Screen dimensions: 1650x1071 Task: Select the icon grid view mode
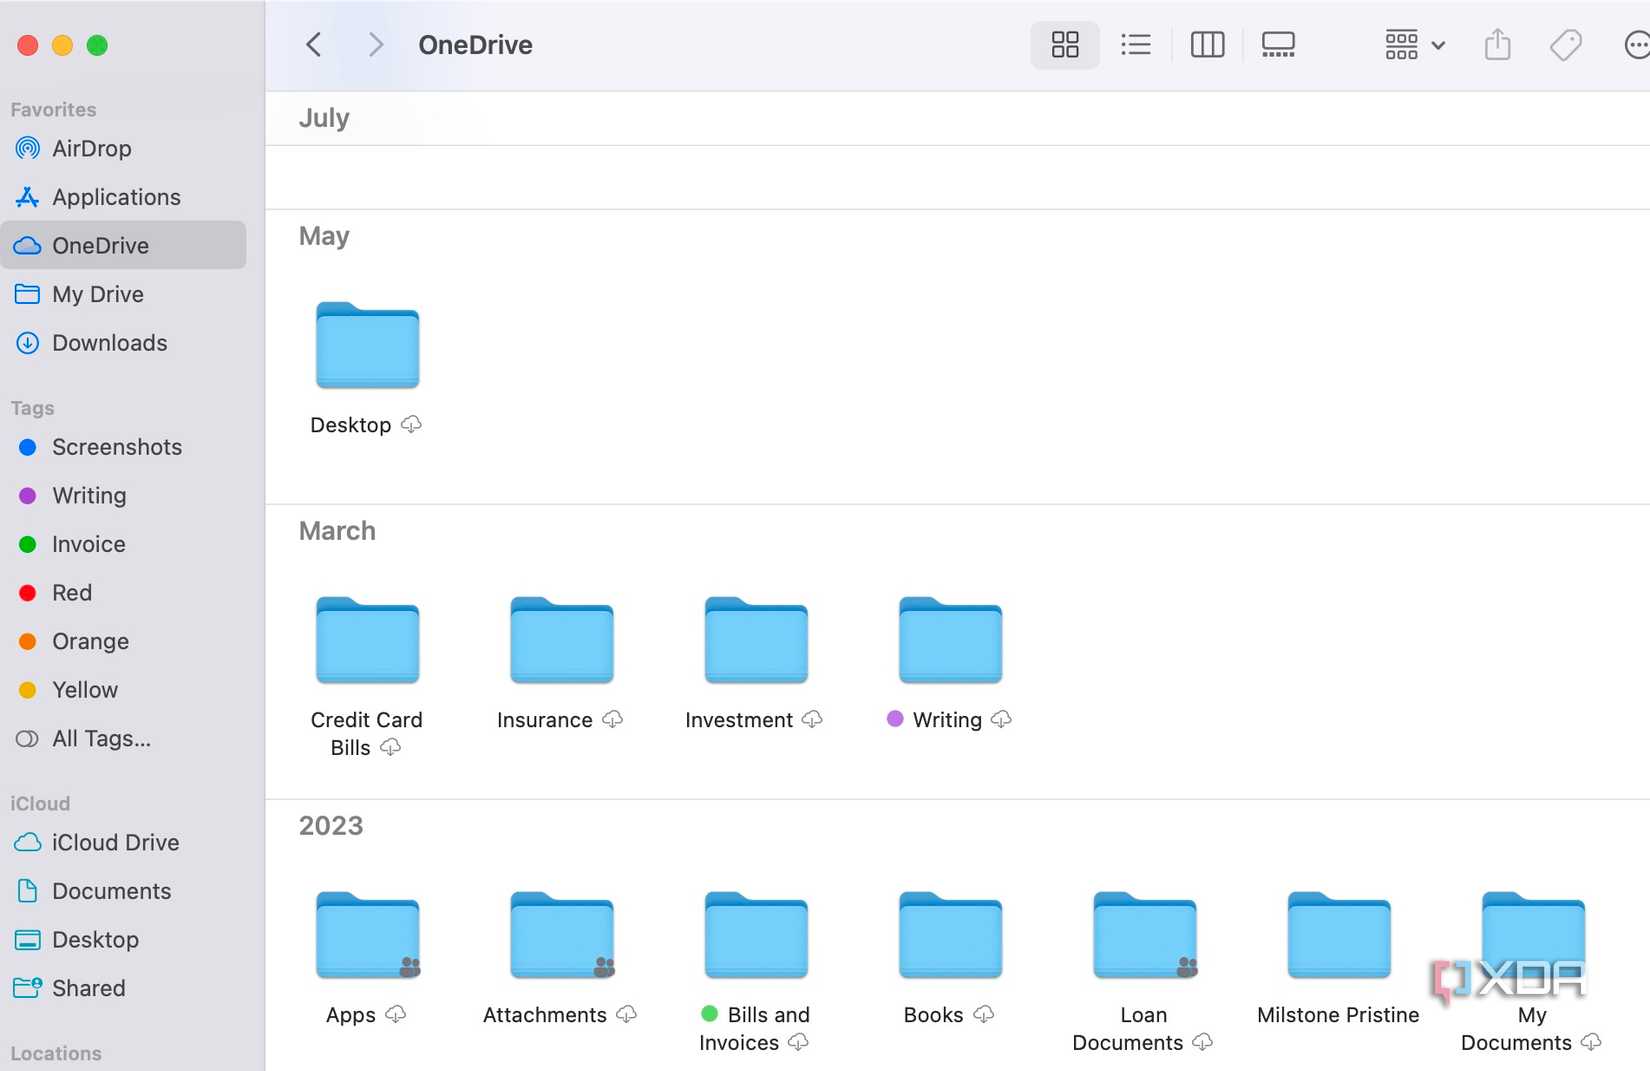click(1064, 44)
